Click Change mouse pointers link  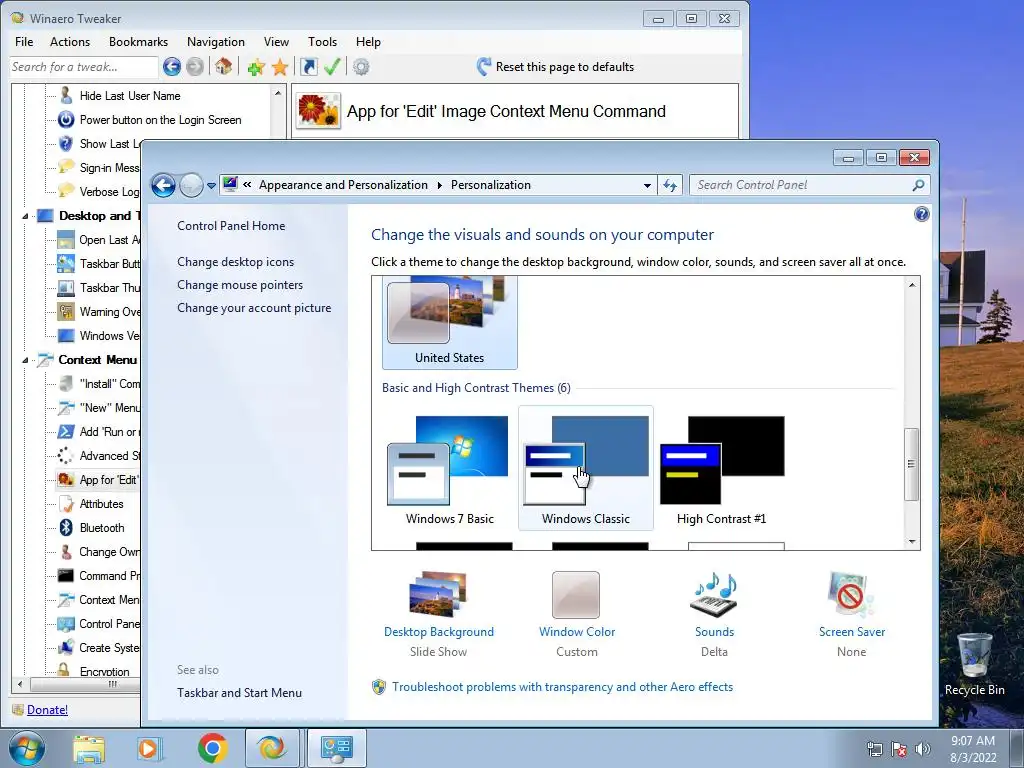pos(240,285)
